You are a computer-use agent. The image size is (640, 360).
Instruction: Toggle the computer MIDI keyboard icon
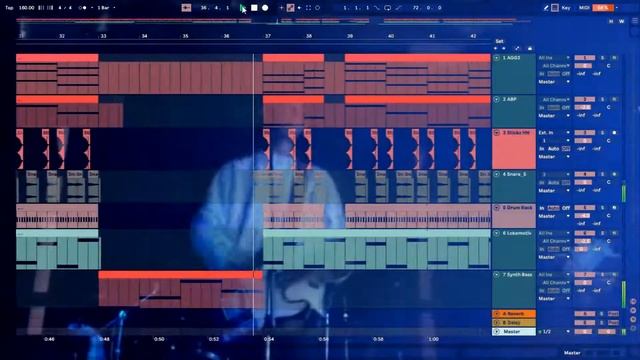coord(555,8)
